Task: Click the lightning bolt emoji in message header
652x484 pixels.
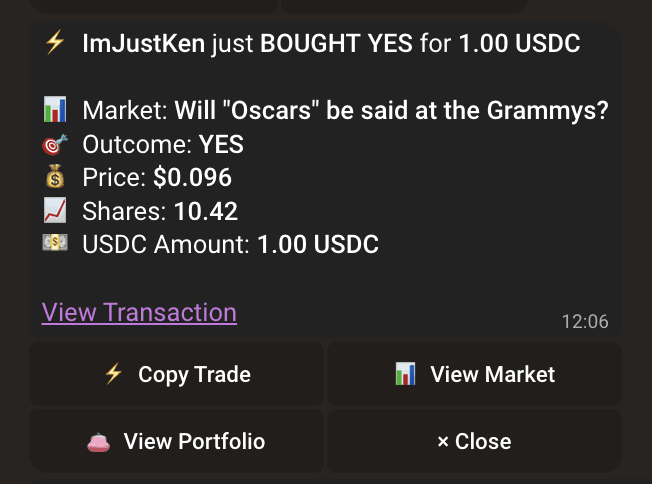Action: pos(55,42)
